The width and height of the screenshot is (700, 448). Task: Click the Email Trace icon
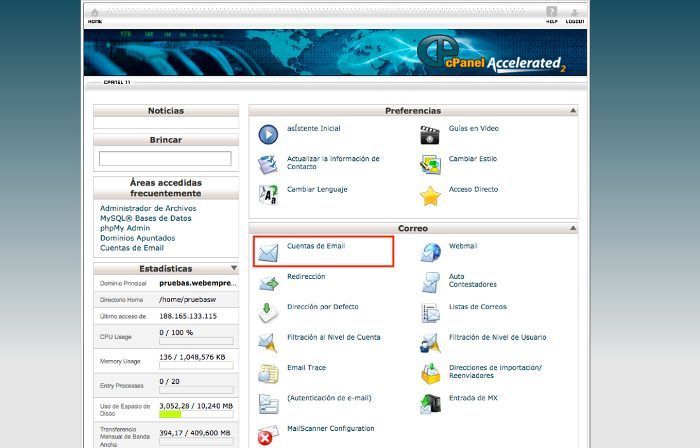click(x=268, y=373)
